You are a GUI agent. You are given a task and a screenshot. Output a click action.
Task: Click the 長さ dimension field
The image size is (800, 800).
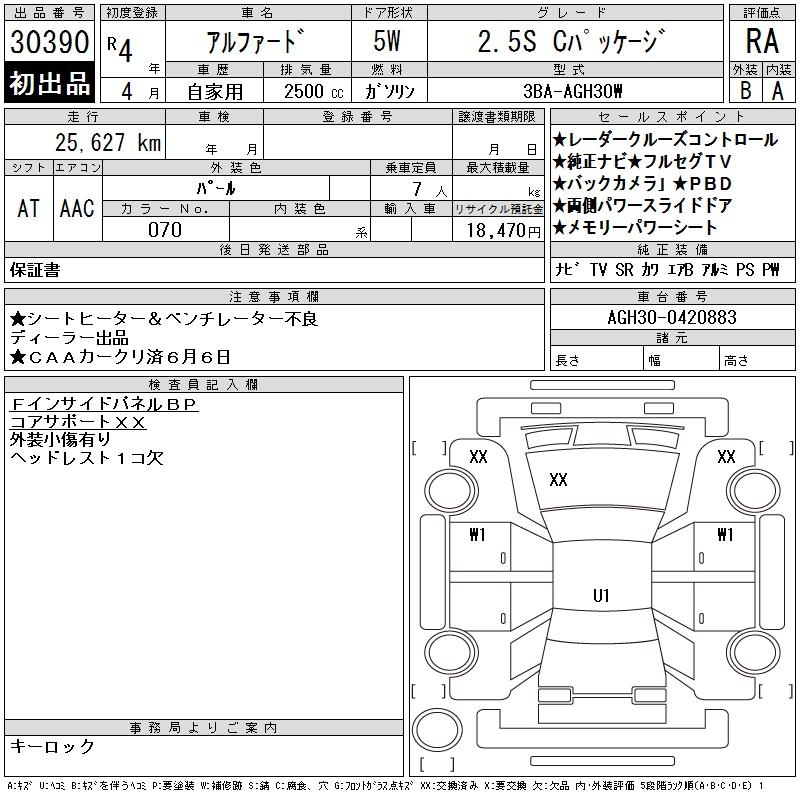(x=596, y=360)
